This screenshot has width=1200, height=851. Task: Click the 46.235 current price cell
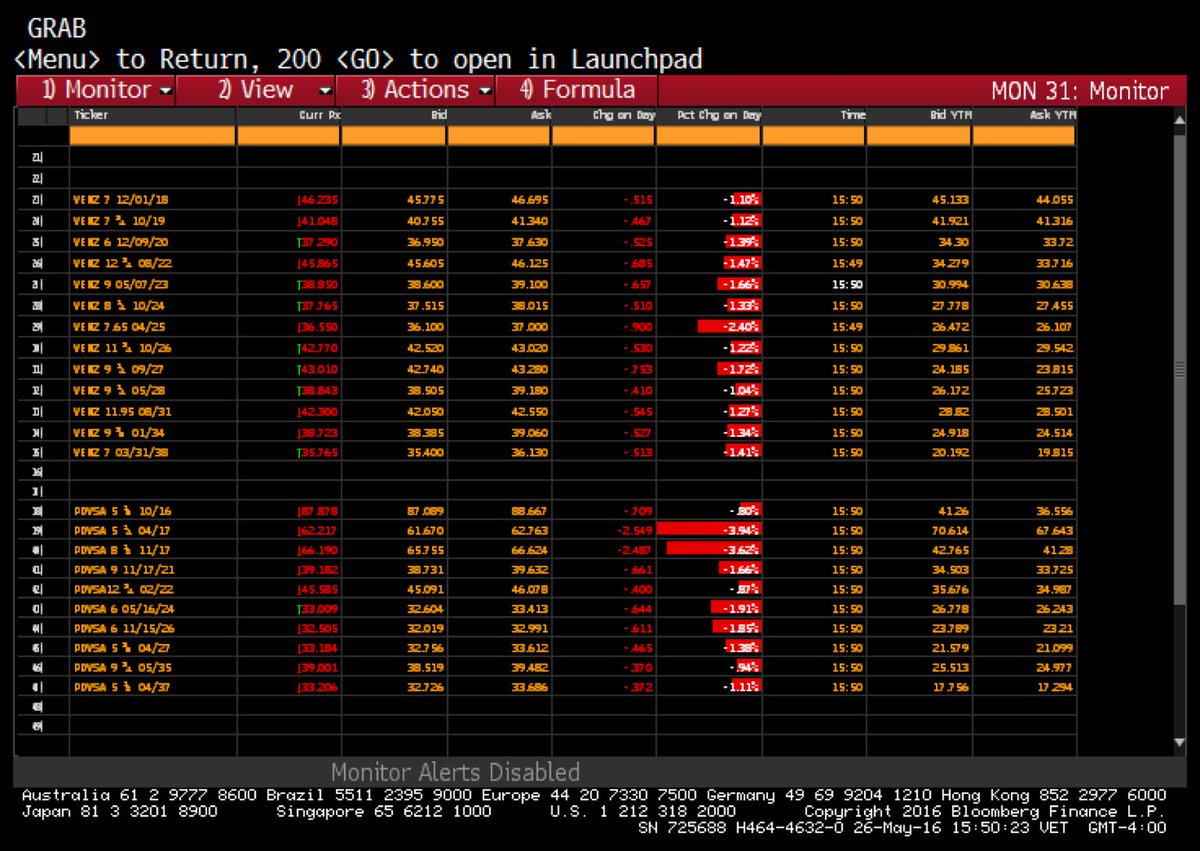click(317, 200)
